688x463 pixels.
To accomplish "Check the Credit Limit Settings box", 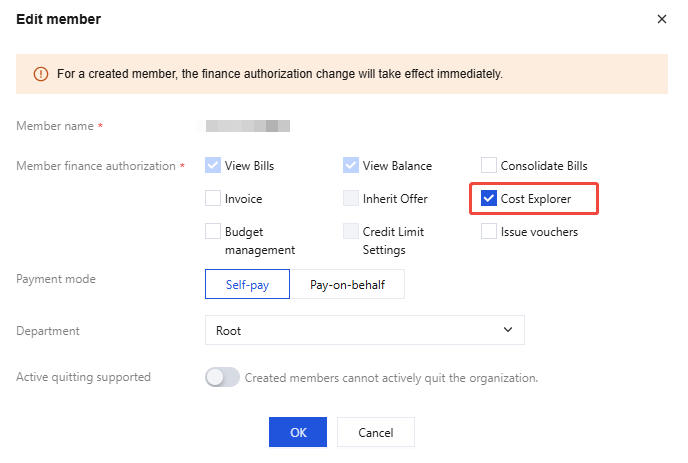I will (351, 232).
